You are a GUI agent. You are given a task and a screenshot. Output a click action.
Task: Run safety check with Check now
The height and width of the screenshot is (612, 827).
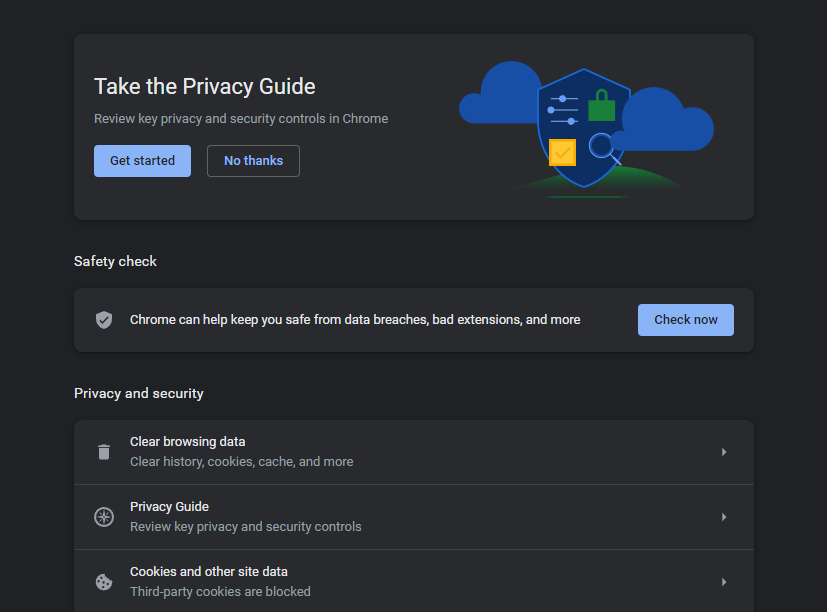685,320
